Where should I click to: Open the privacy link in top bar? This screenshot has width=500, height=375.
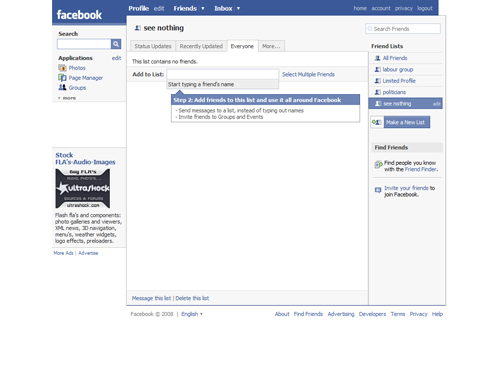tap(404, 8)
